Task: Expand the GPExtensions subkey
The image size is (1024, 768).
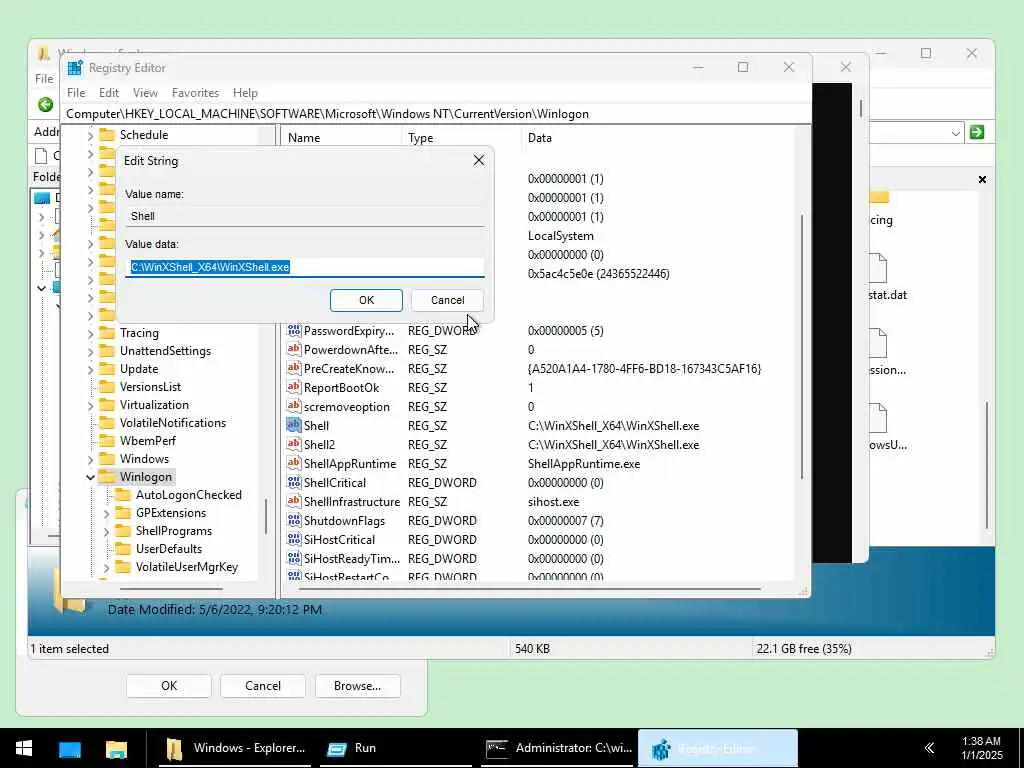Action: tap(106, 513)
